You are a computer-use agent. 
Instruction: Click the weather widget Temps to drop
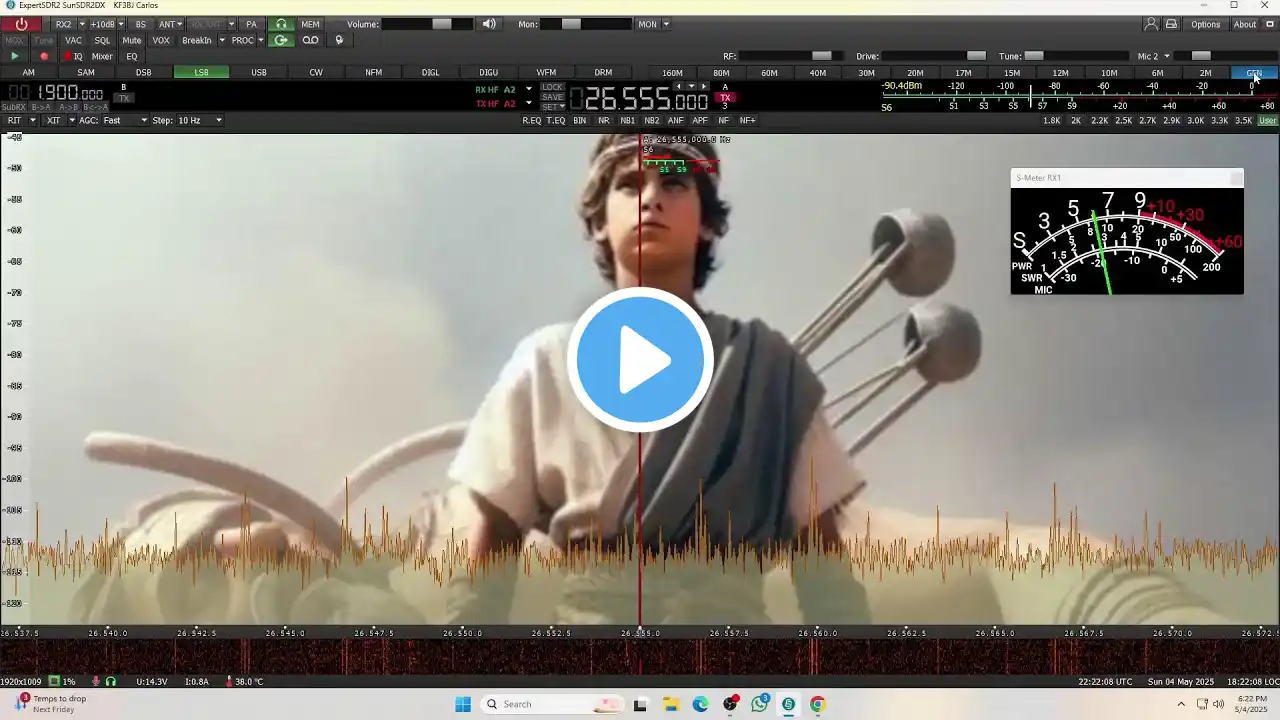click(x=50, y=703)
